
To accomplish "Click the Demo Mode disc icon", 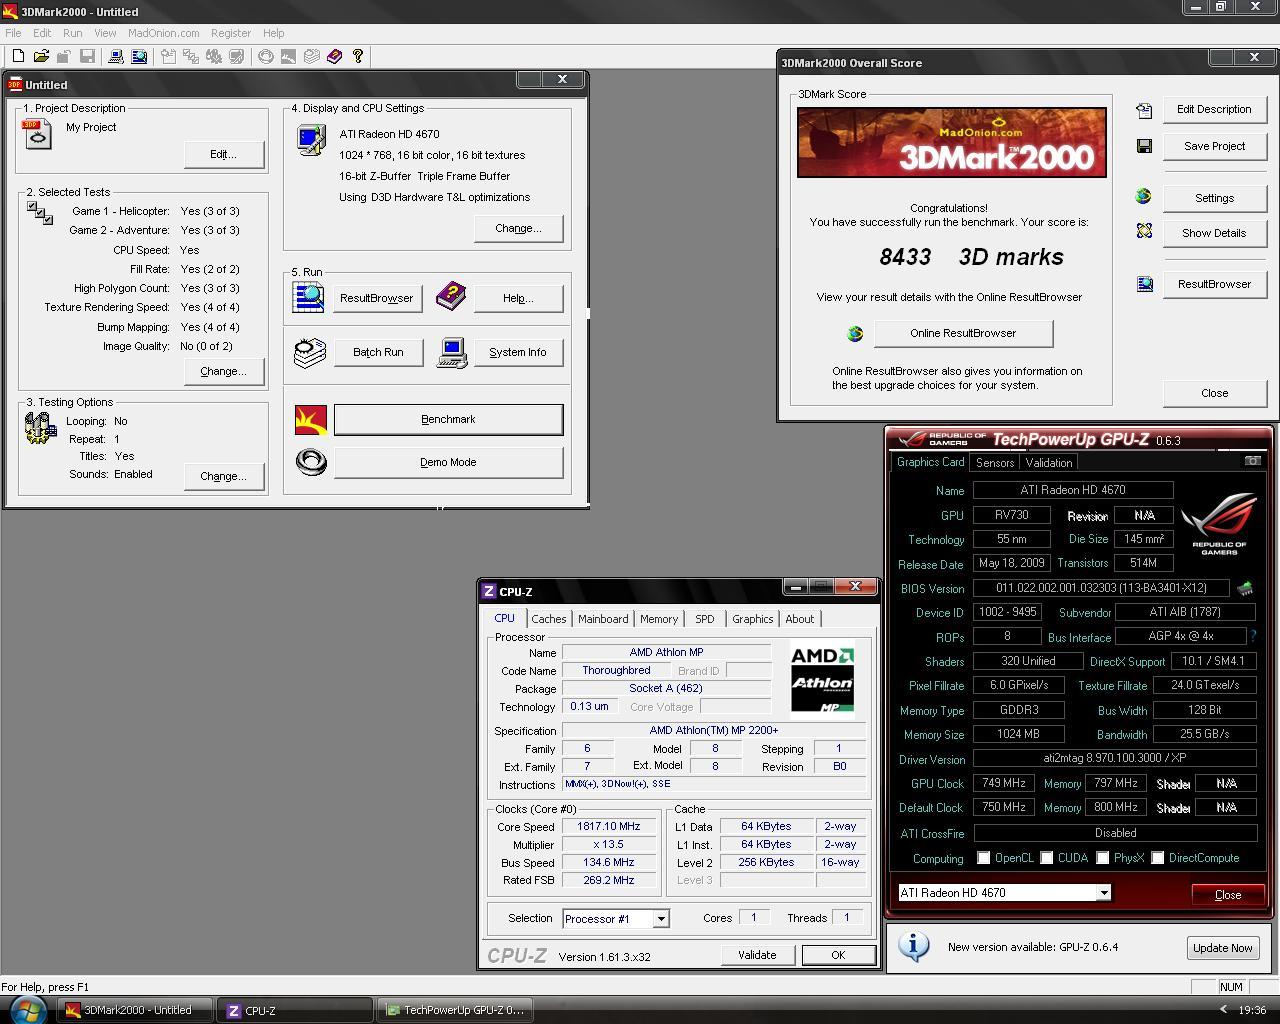I will (x=311, y=462).
